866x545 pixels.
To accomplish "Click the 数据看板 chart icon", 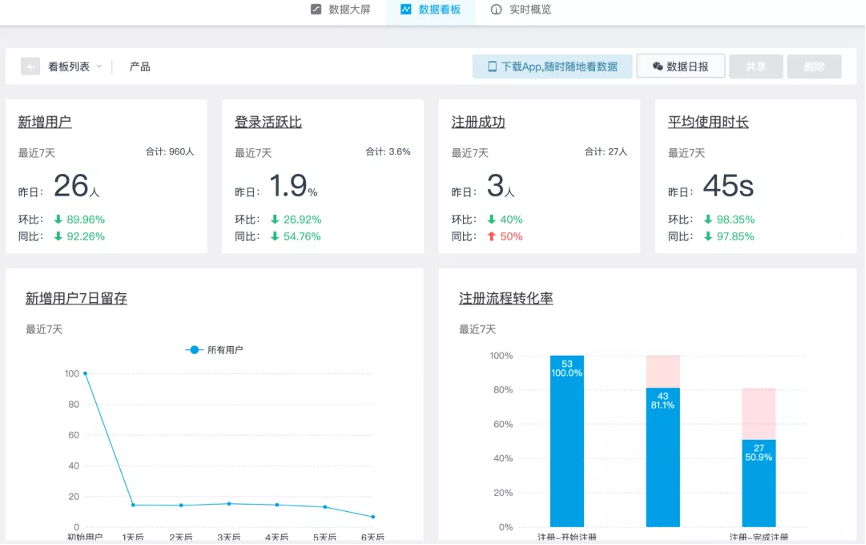I will (406, 9).
